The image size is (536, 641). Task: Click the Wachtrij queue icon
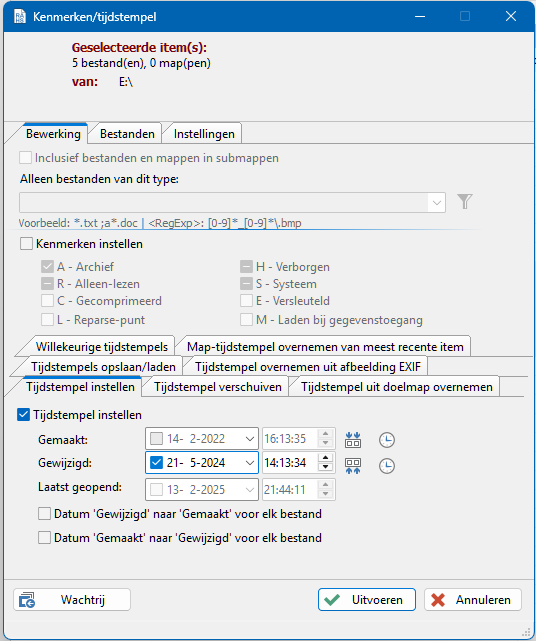tap(27, 600)
